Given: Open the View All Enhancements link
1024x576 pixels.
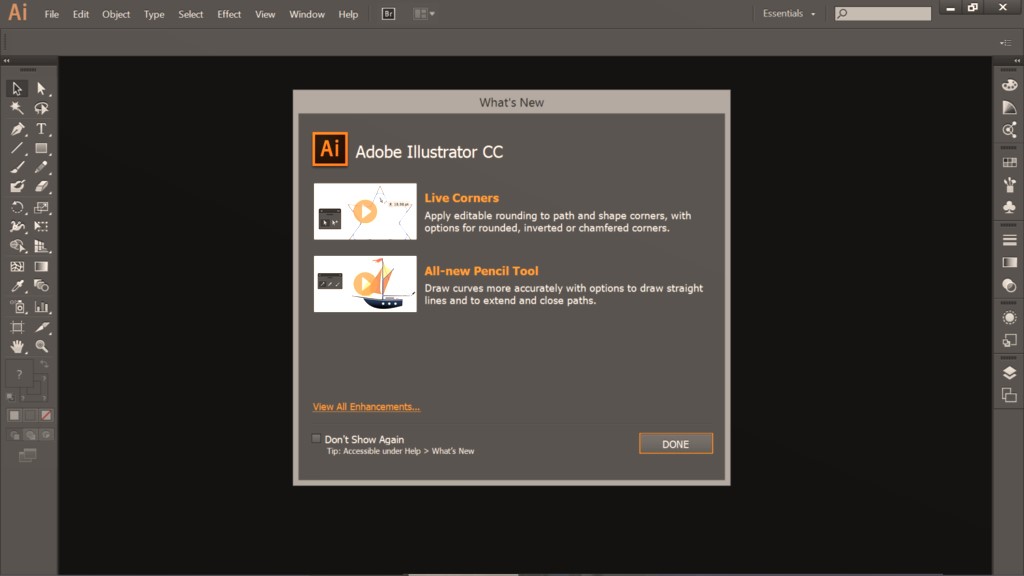Looking at the screenshot, I should (366, 407).
